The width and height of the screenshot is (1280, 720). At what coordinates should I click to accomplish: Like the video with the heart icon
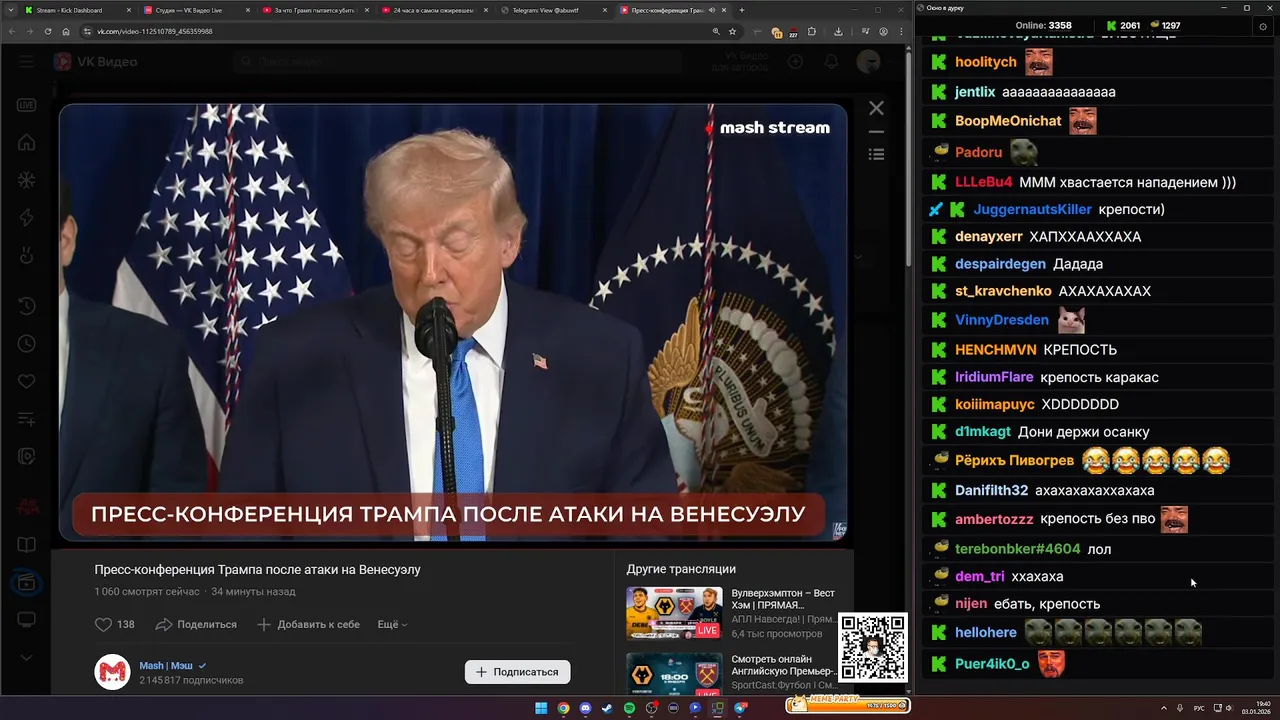click(103, 624)
